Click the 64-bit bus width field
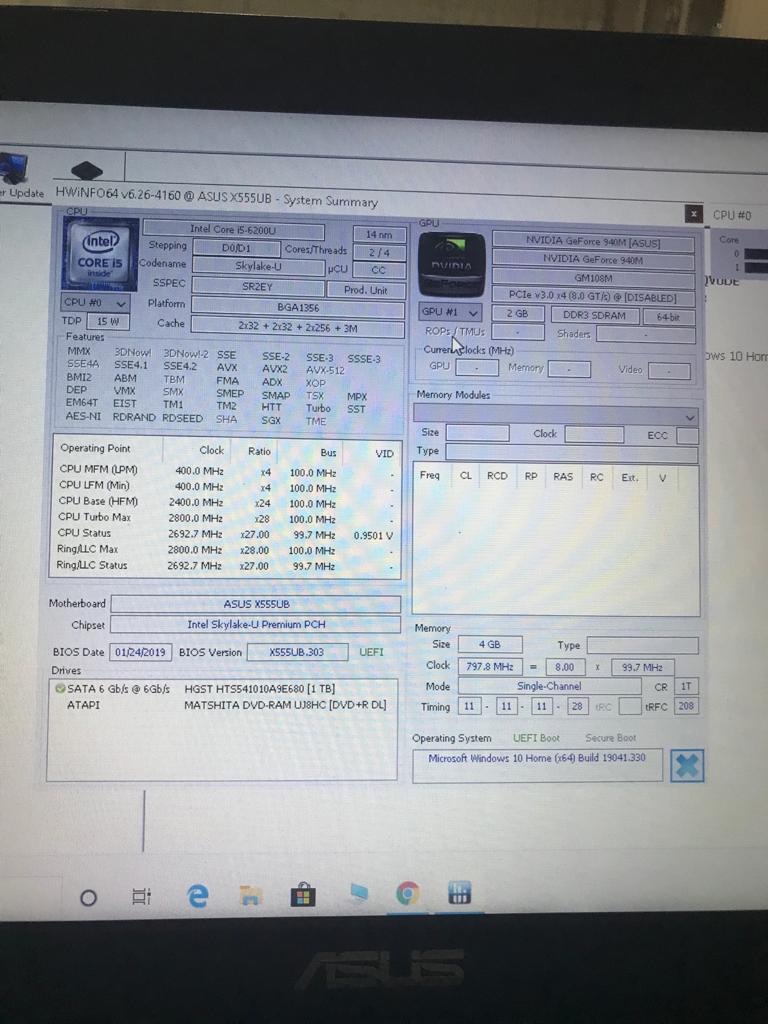 pyautogui.click(x=668, y=317)
